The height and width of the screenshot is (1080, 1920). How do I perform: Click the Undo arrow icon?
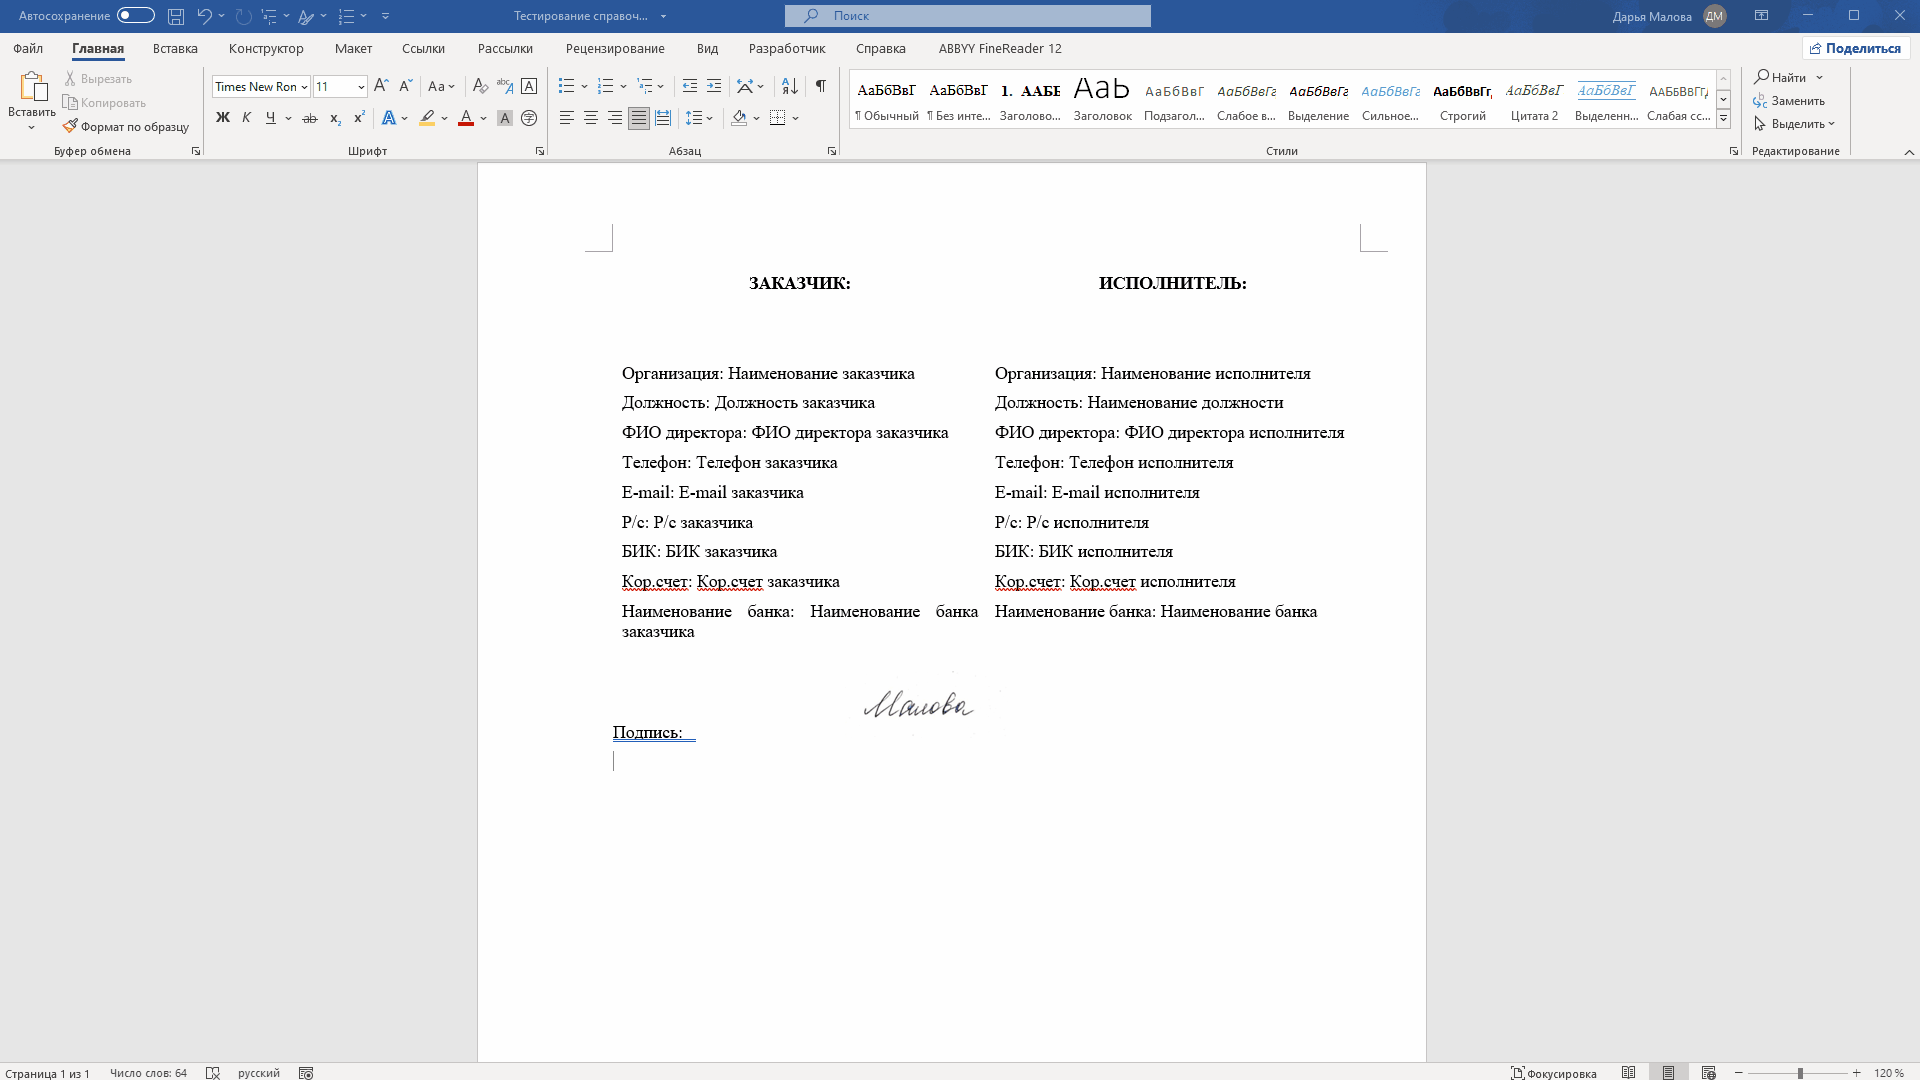tap(204, 16)
